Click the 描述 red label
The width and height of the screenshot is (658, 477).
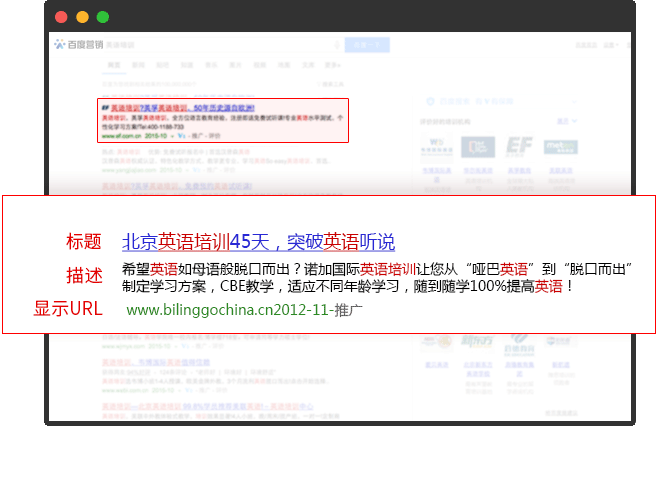click(x=84, y=276)
